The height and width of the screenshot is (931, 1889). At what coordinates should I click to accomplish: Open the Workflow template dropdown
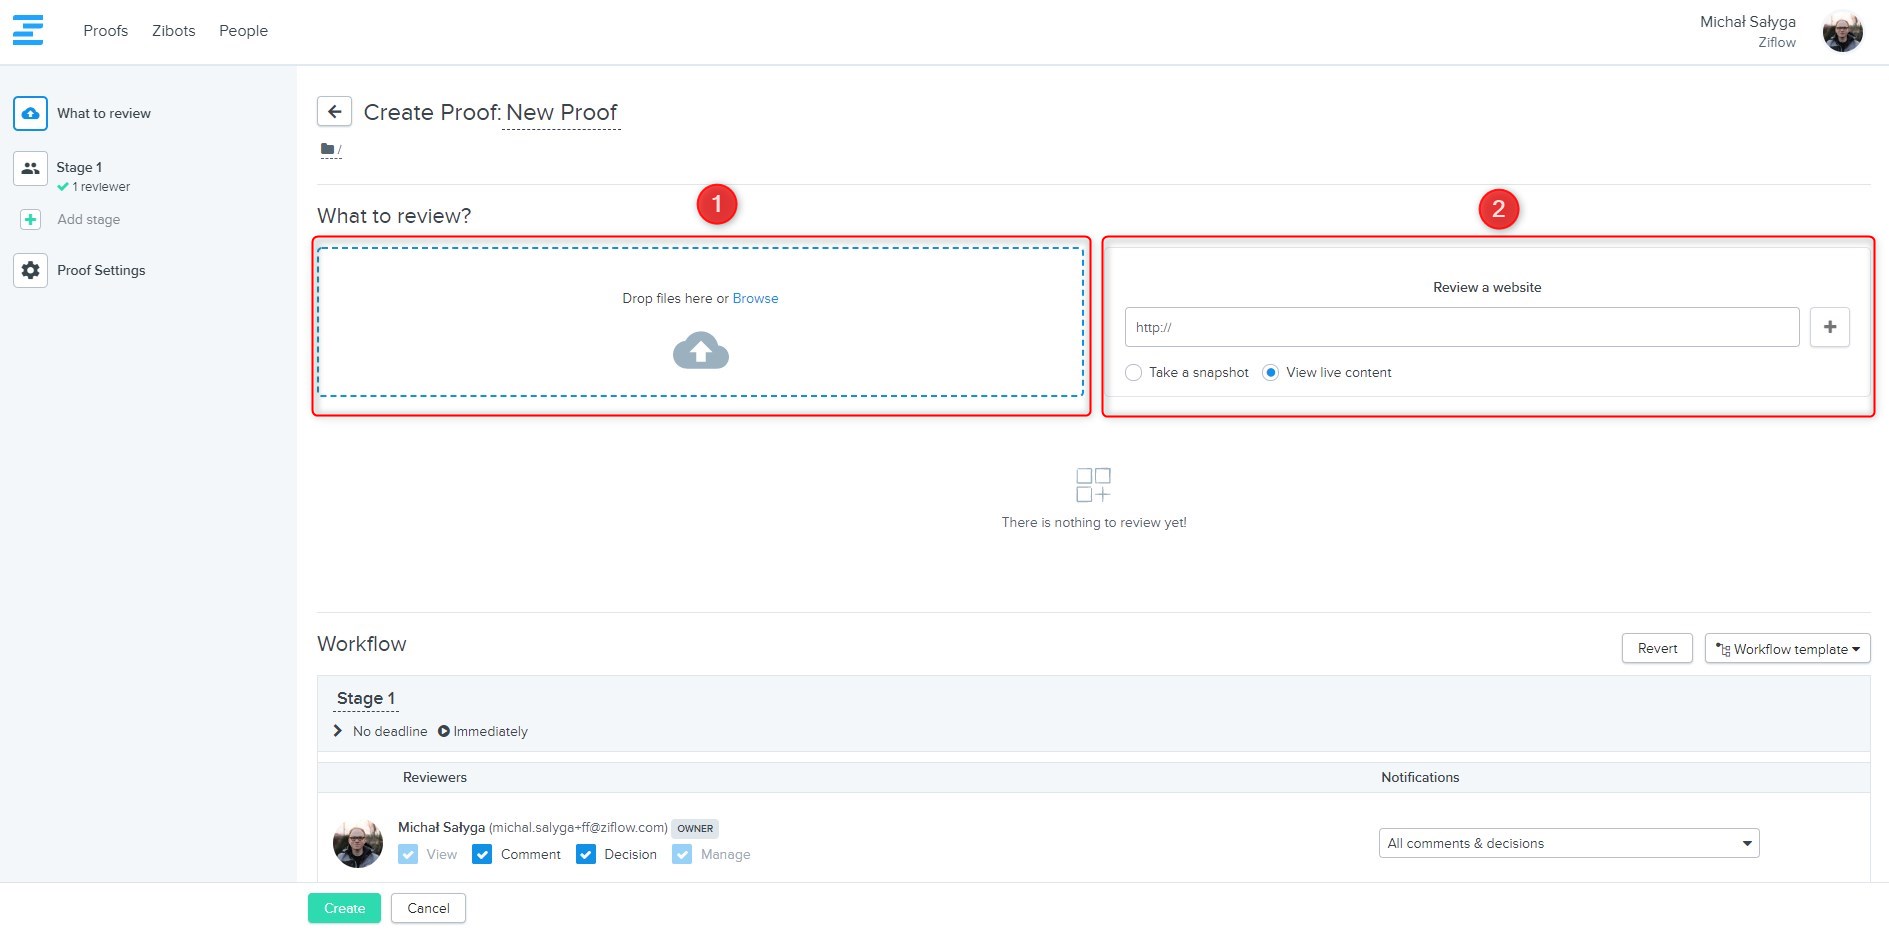1787,649
